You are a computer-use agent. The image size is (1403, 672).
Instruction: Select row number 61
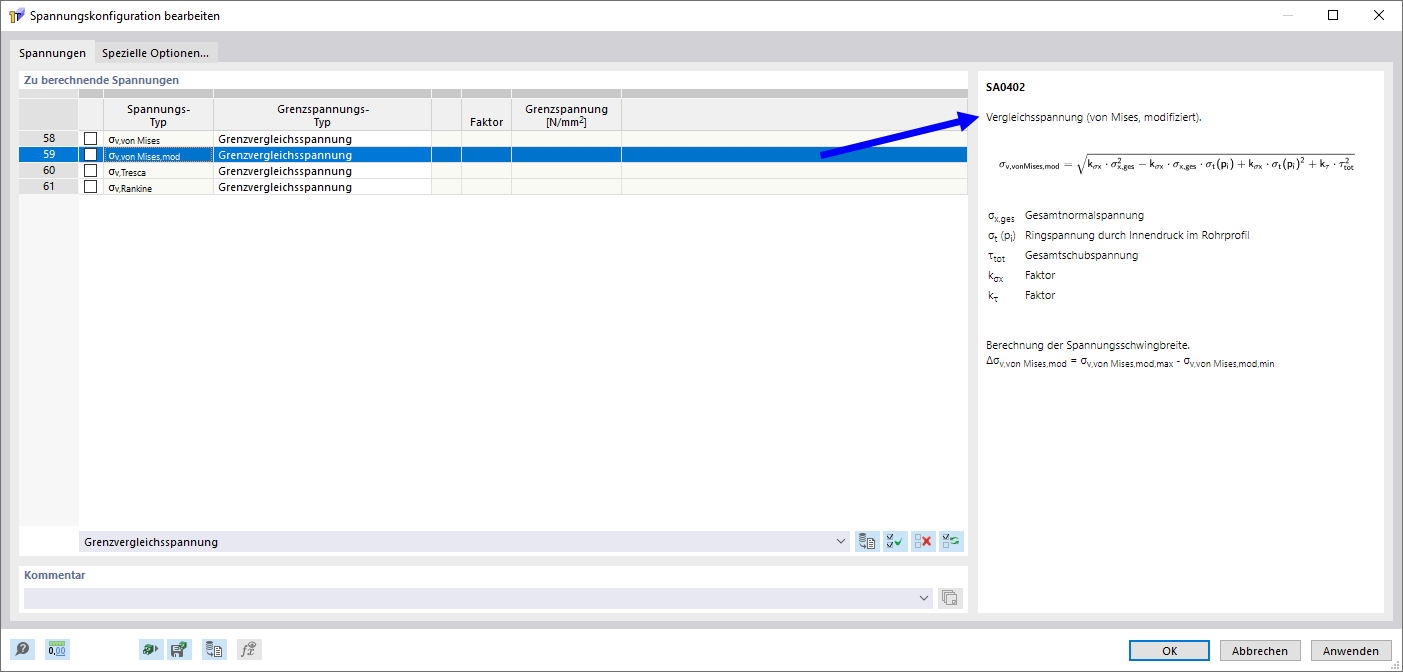(x=49, y=187)
